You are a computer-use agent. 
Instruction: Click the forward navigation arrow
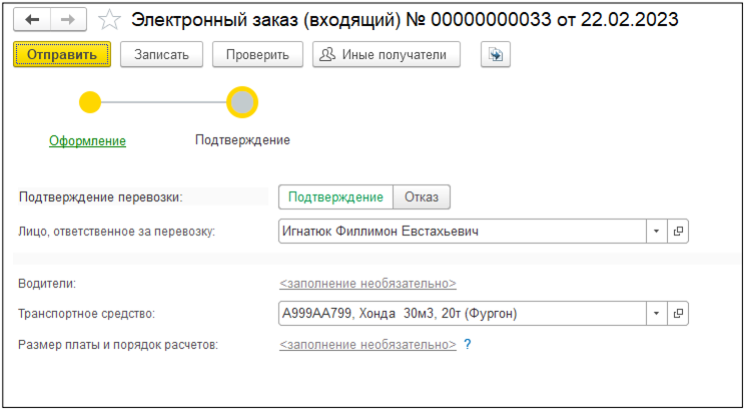point(68,20)
